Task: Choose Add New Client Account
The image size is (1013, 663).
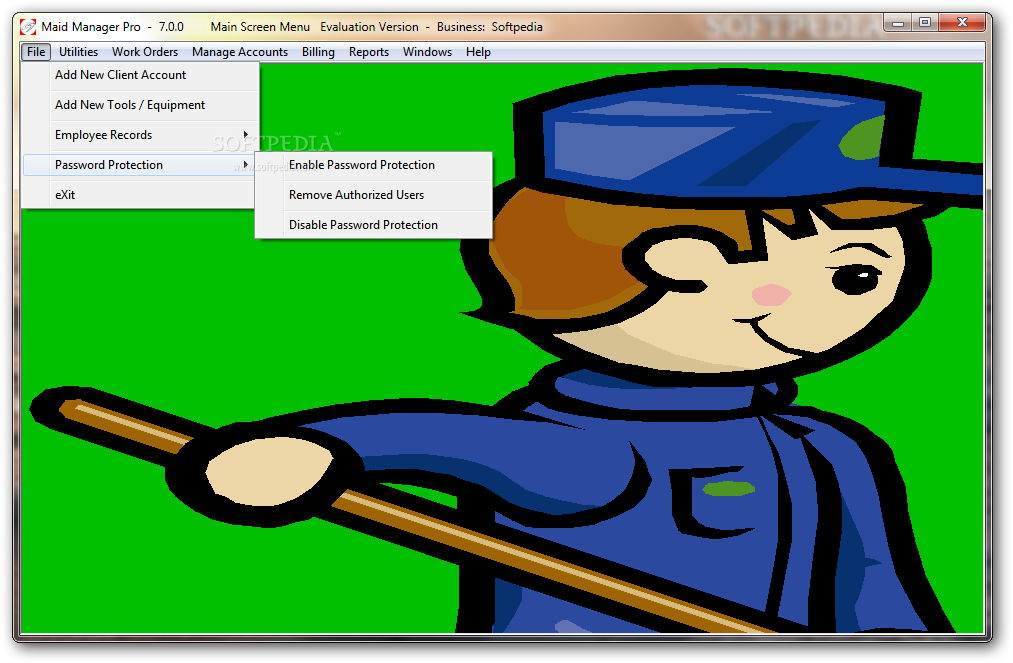Action: [x=140, y=75]
